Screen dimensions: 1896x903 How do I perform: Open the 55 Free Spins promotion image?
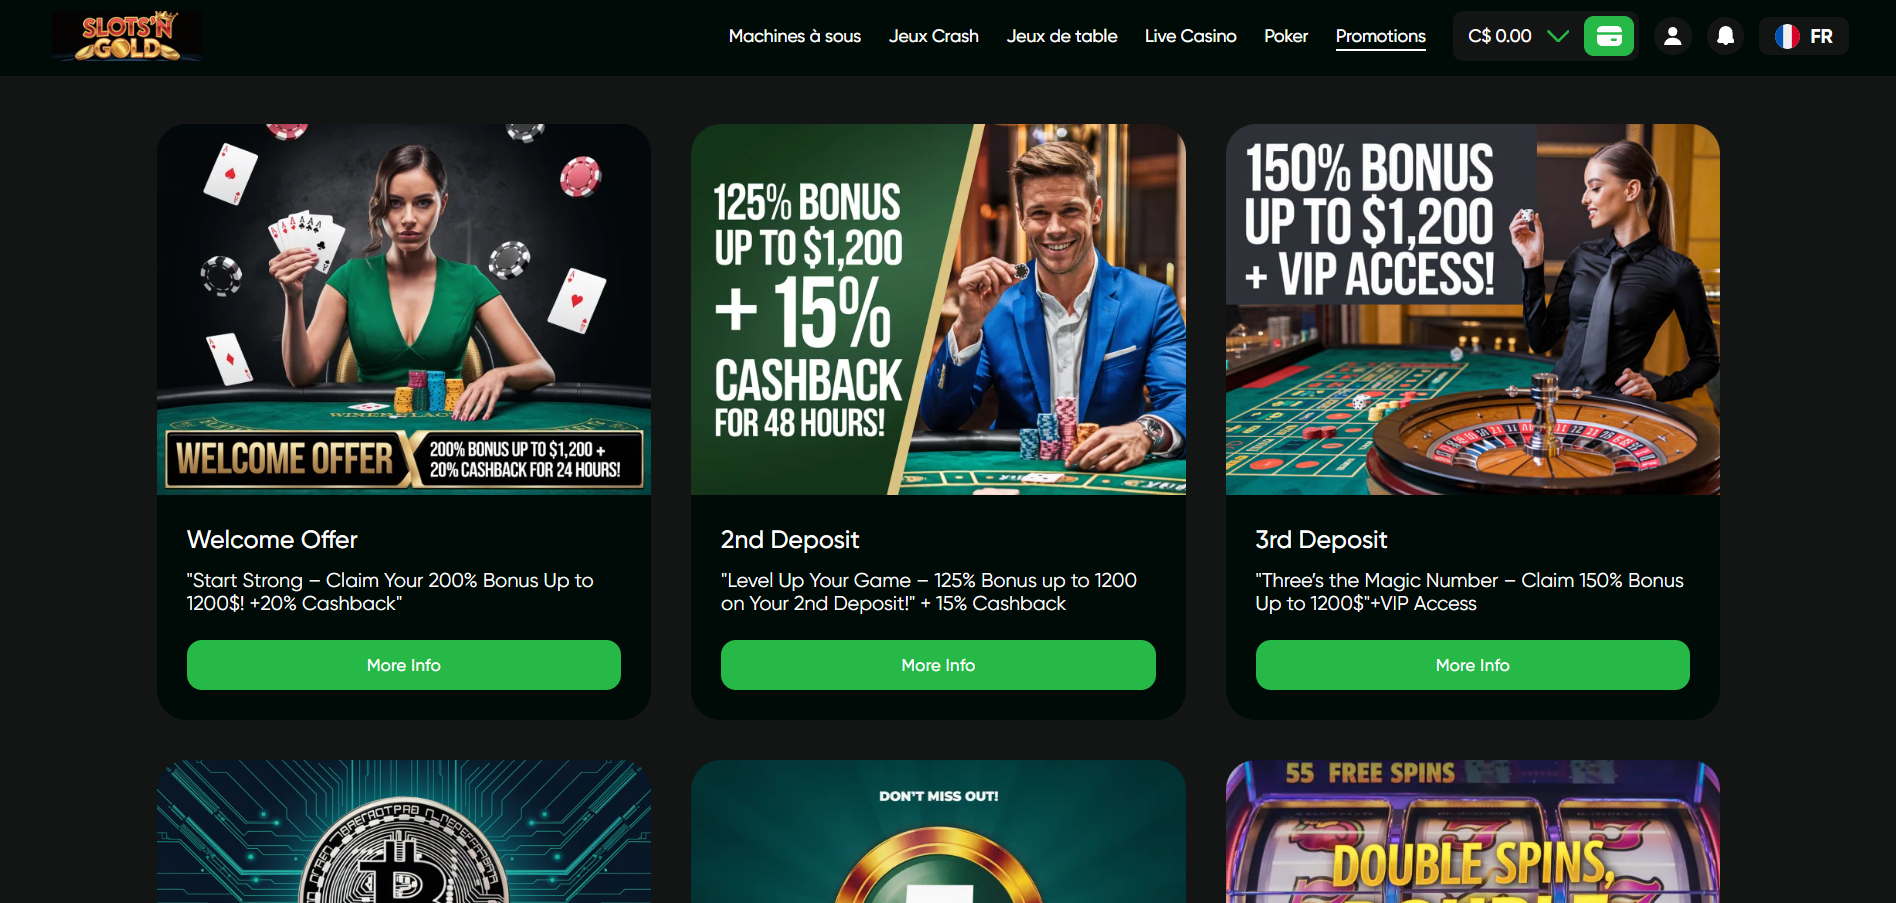pos(1473,832)
